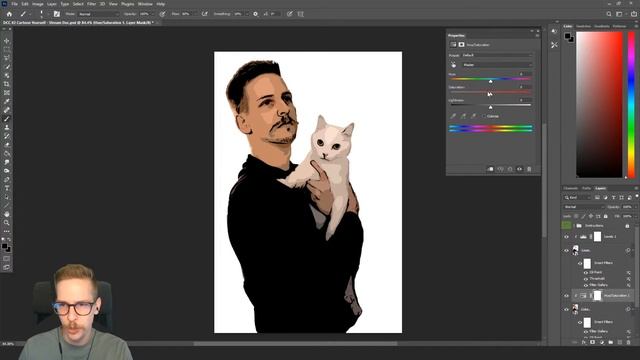Toggle visibility of the Instructions group

tap(566, 226)
